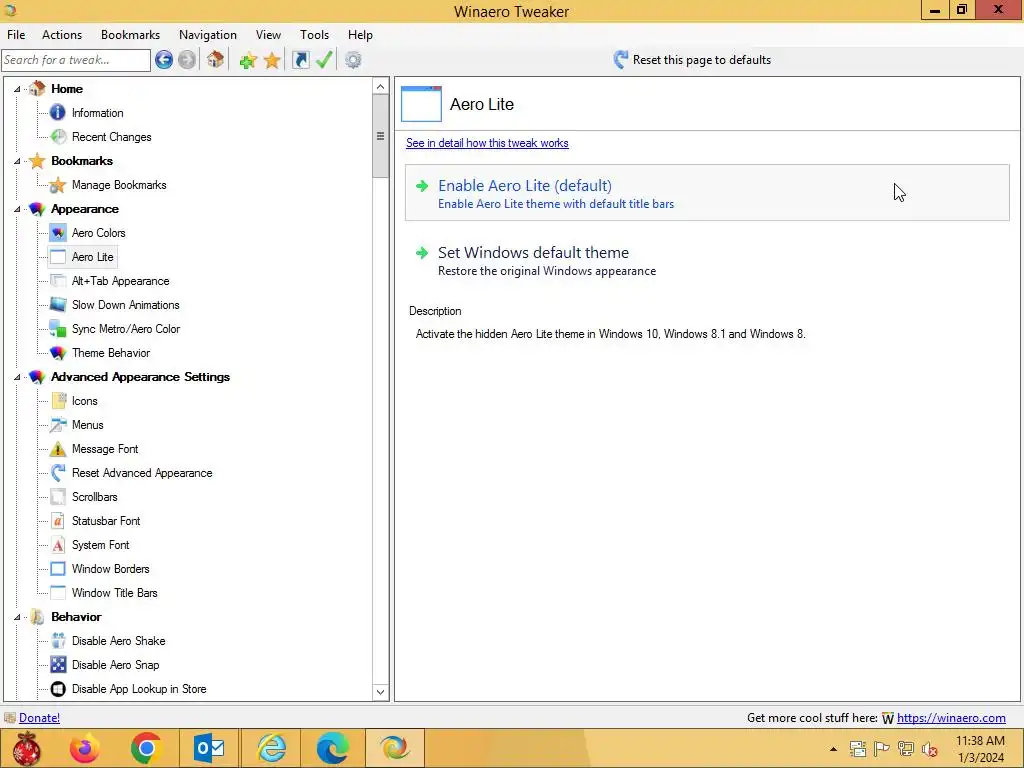
Task: Click the Action Center flag tray icon
Action: 881,749
